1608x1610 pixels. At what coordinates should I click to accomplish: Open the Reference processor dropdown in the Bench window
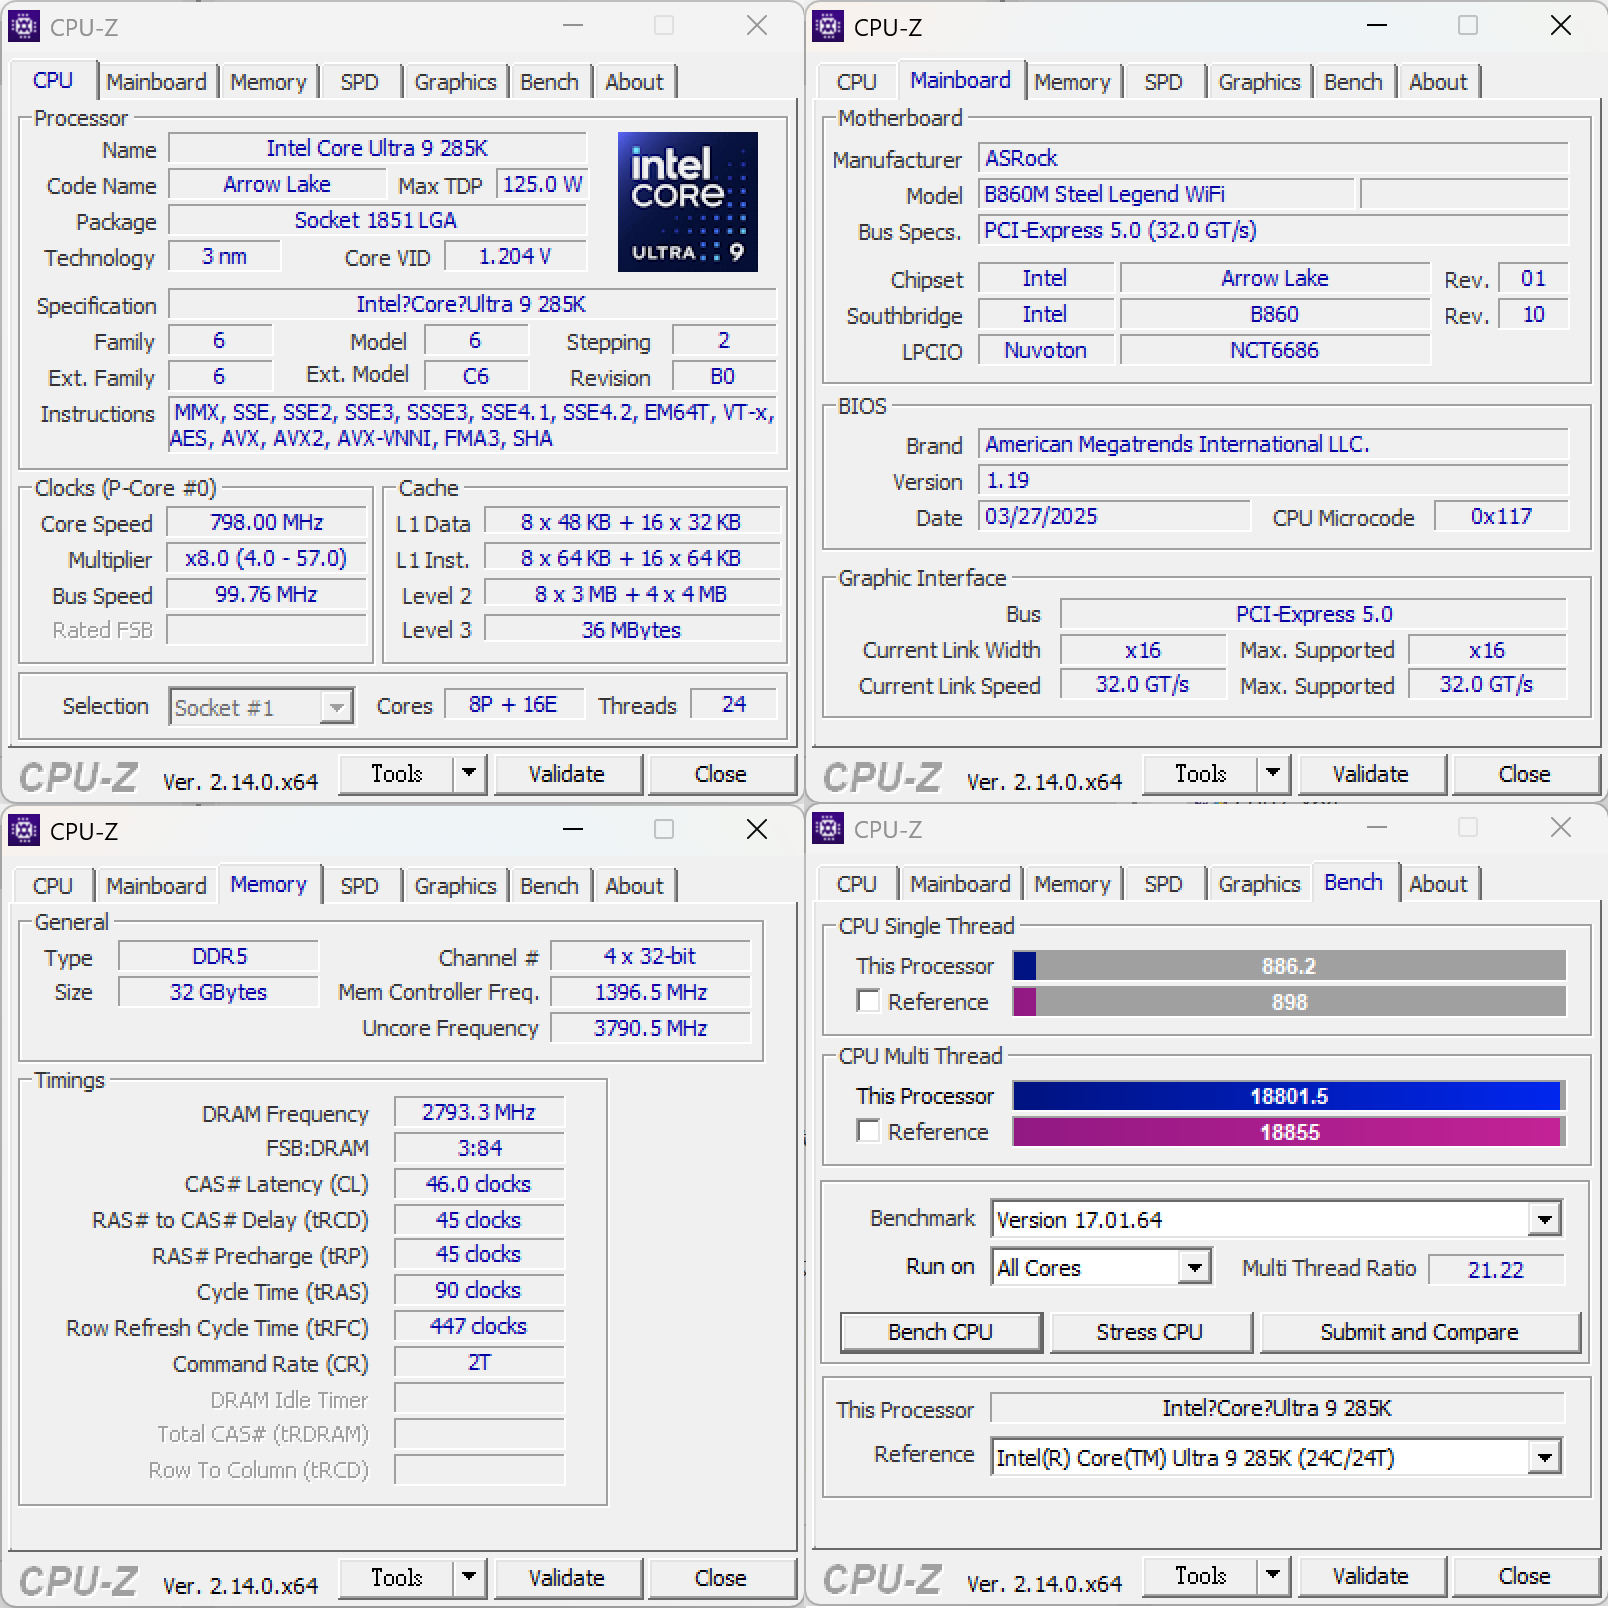1276,1457
